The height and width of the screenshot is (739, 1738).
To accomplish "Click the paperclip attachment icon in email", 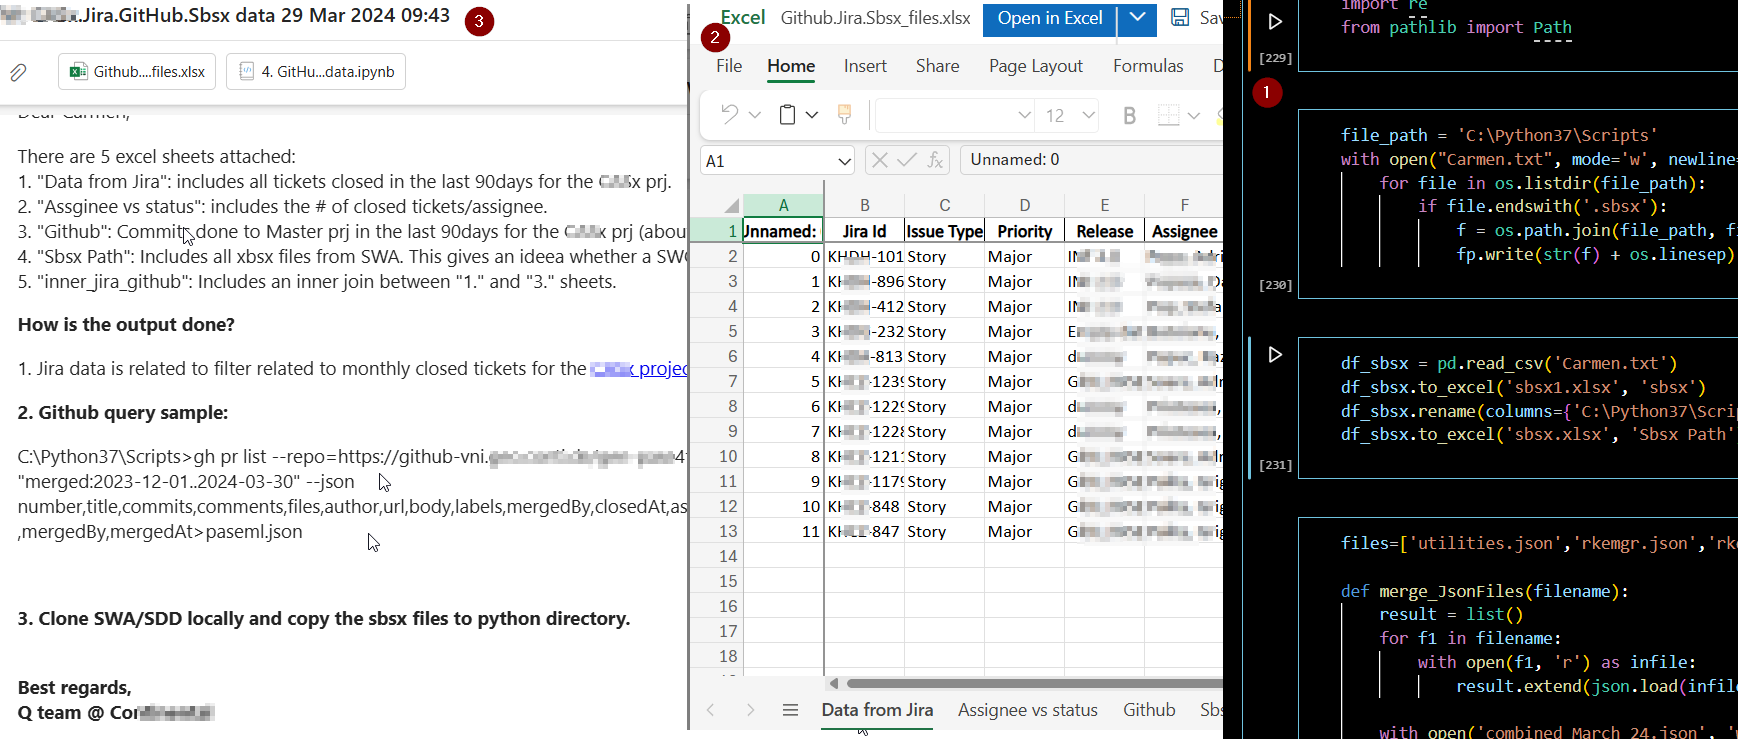I will (x=19, y=72).
